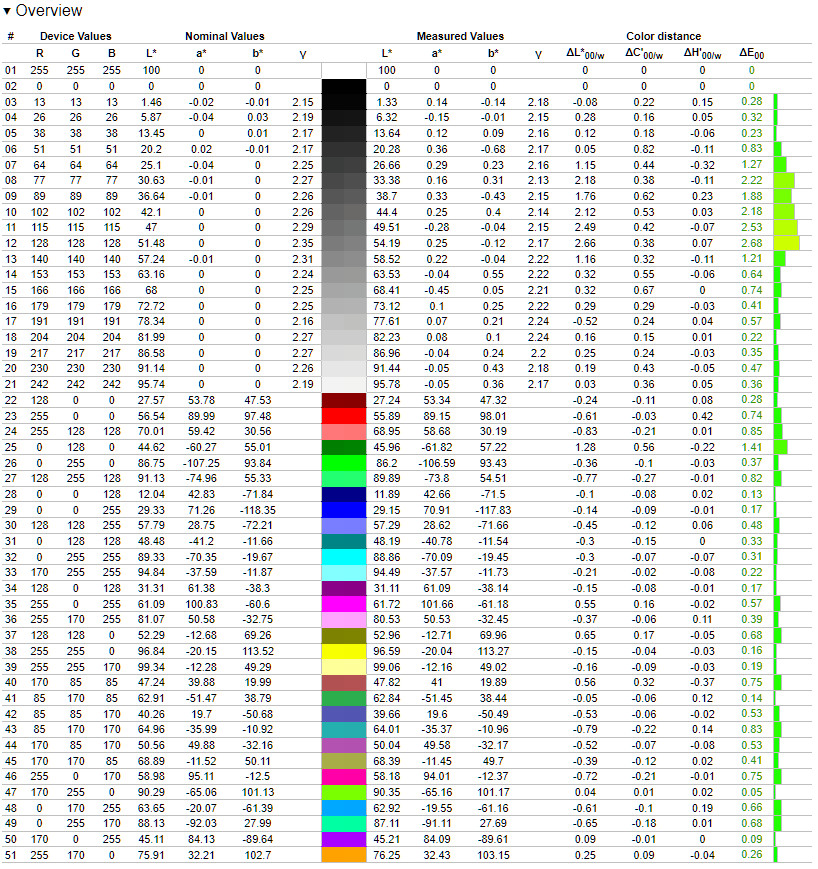Click the green ΔE bar in row 25
Screen dimensions: 818x869
pyautogui.click(x=781, y=447)
